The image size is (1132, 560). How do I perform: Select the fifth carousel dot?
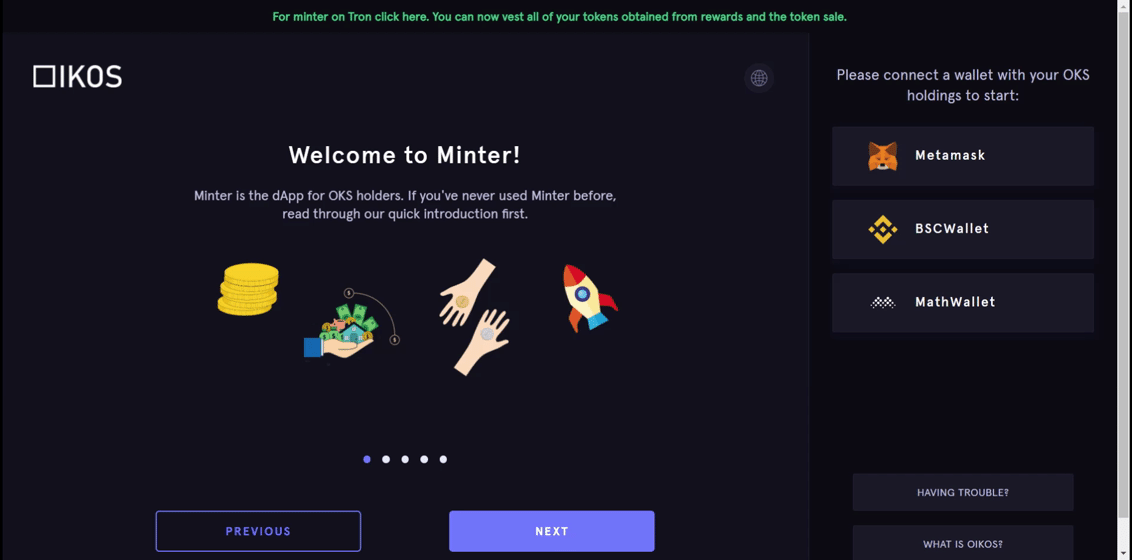[443, 459]
